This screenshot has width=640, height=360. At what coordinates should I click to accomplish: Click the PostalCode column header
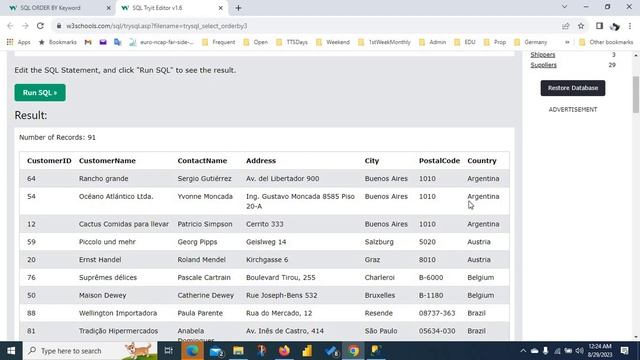(x=439, y=161)
